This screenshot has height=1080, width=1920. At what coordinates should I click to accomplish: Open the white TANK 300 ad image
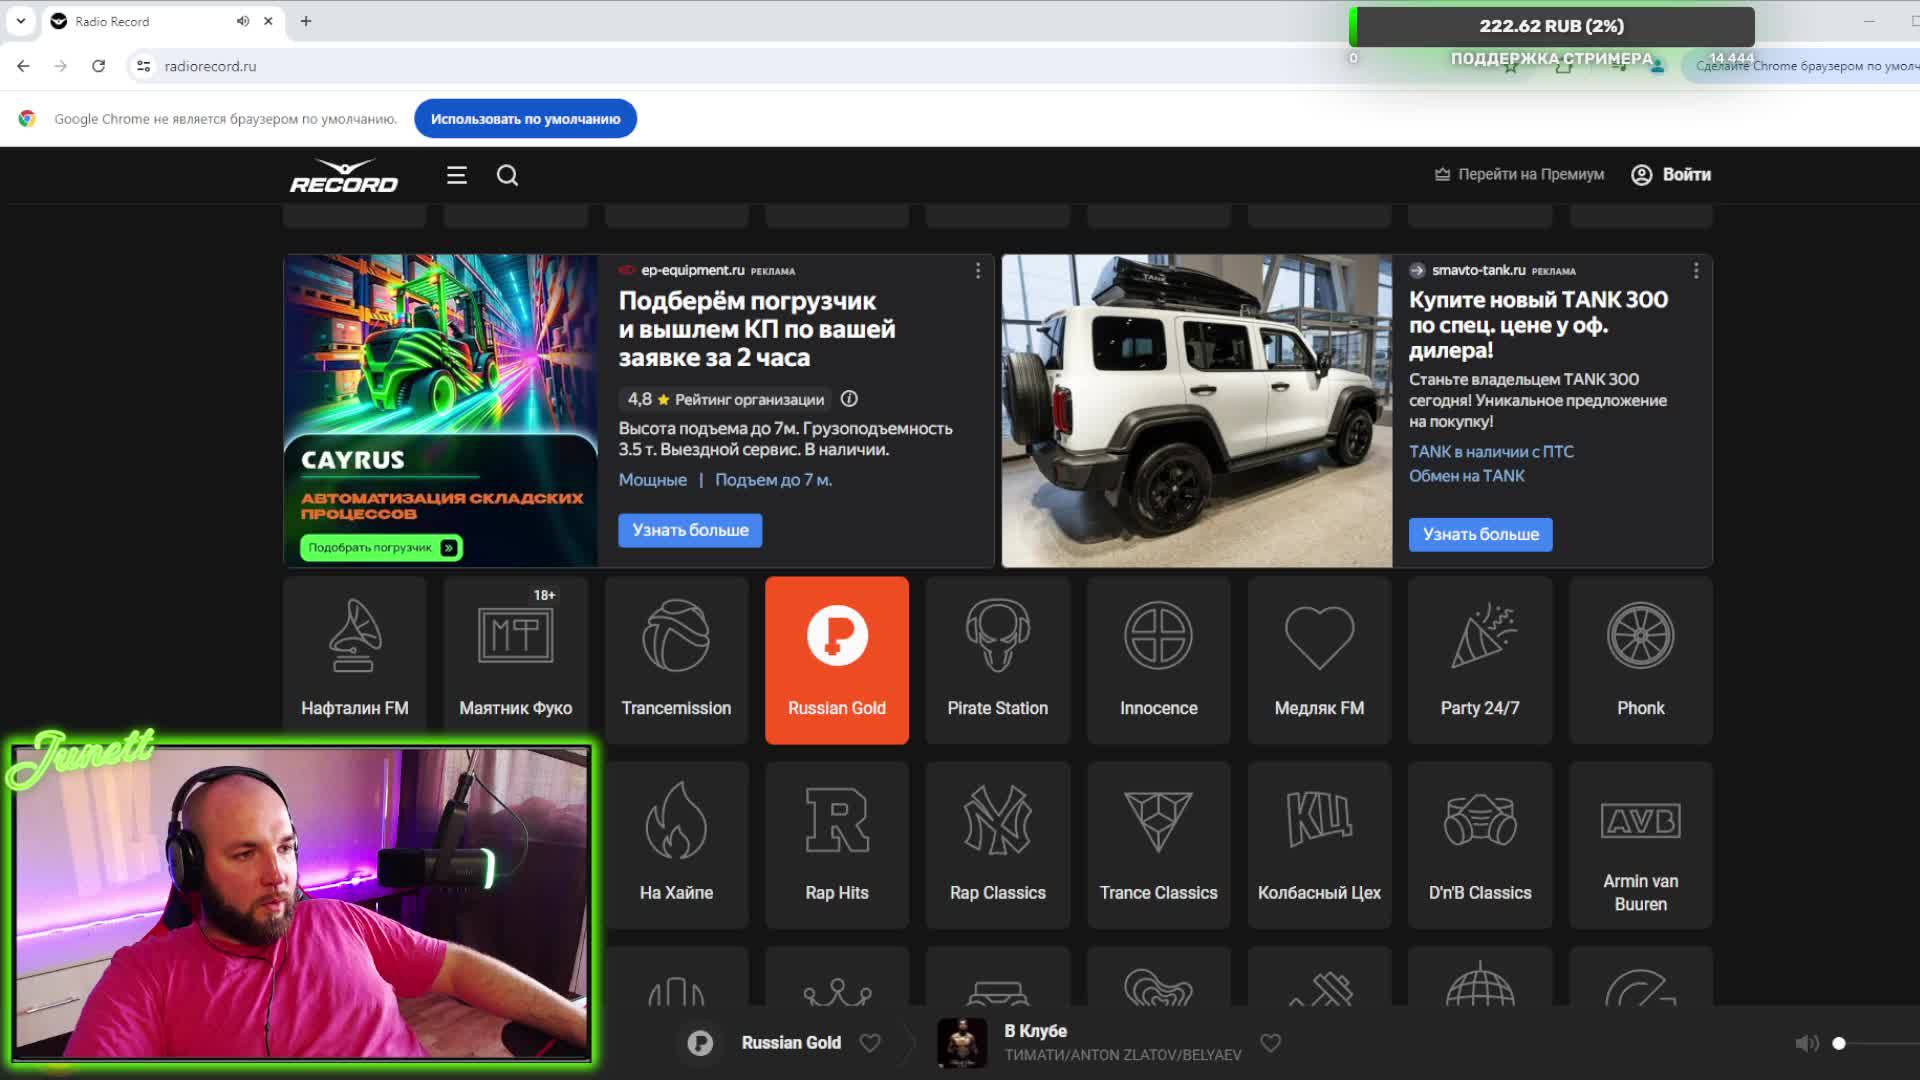1197,411
